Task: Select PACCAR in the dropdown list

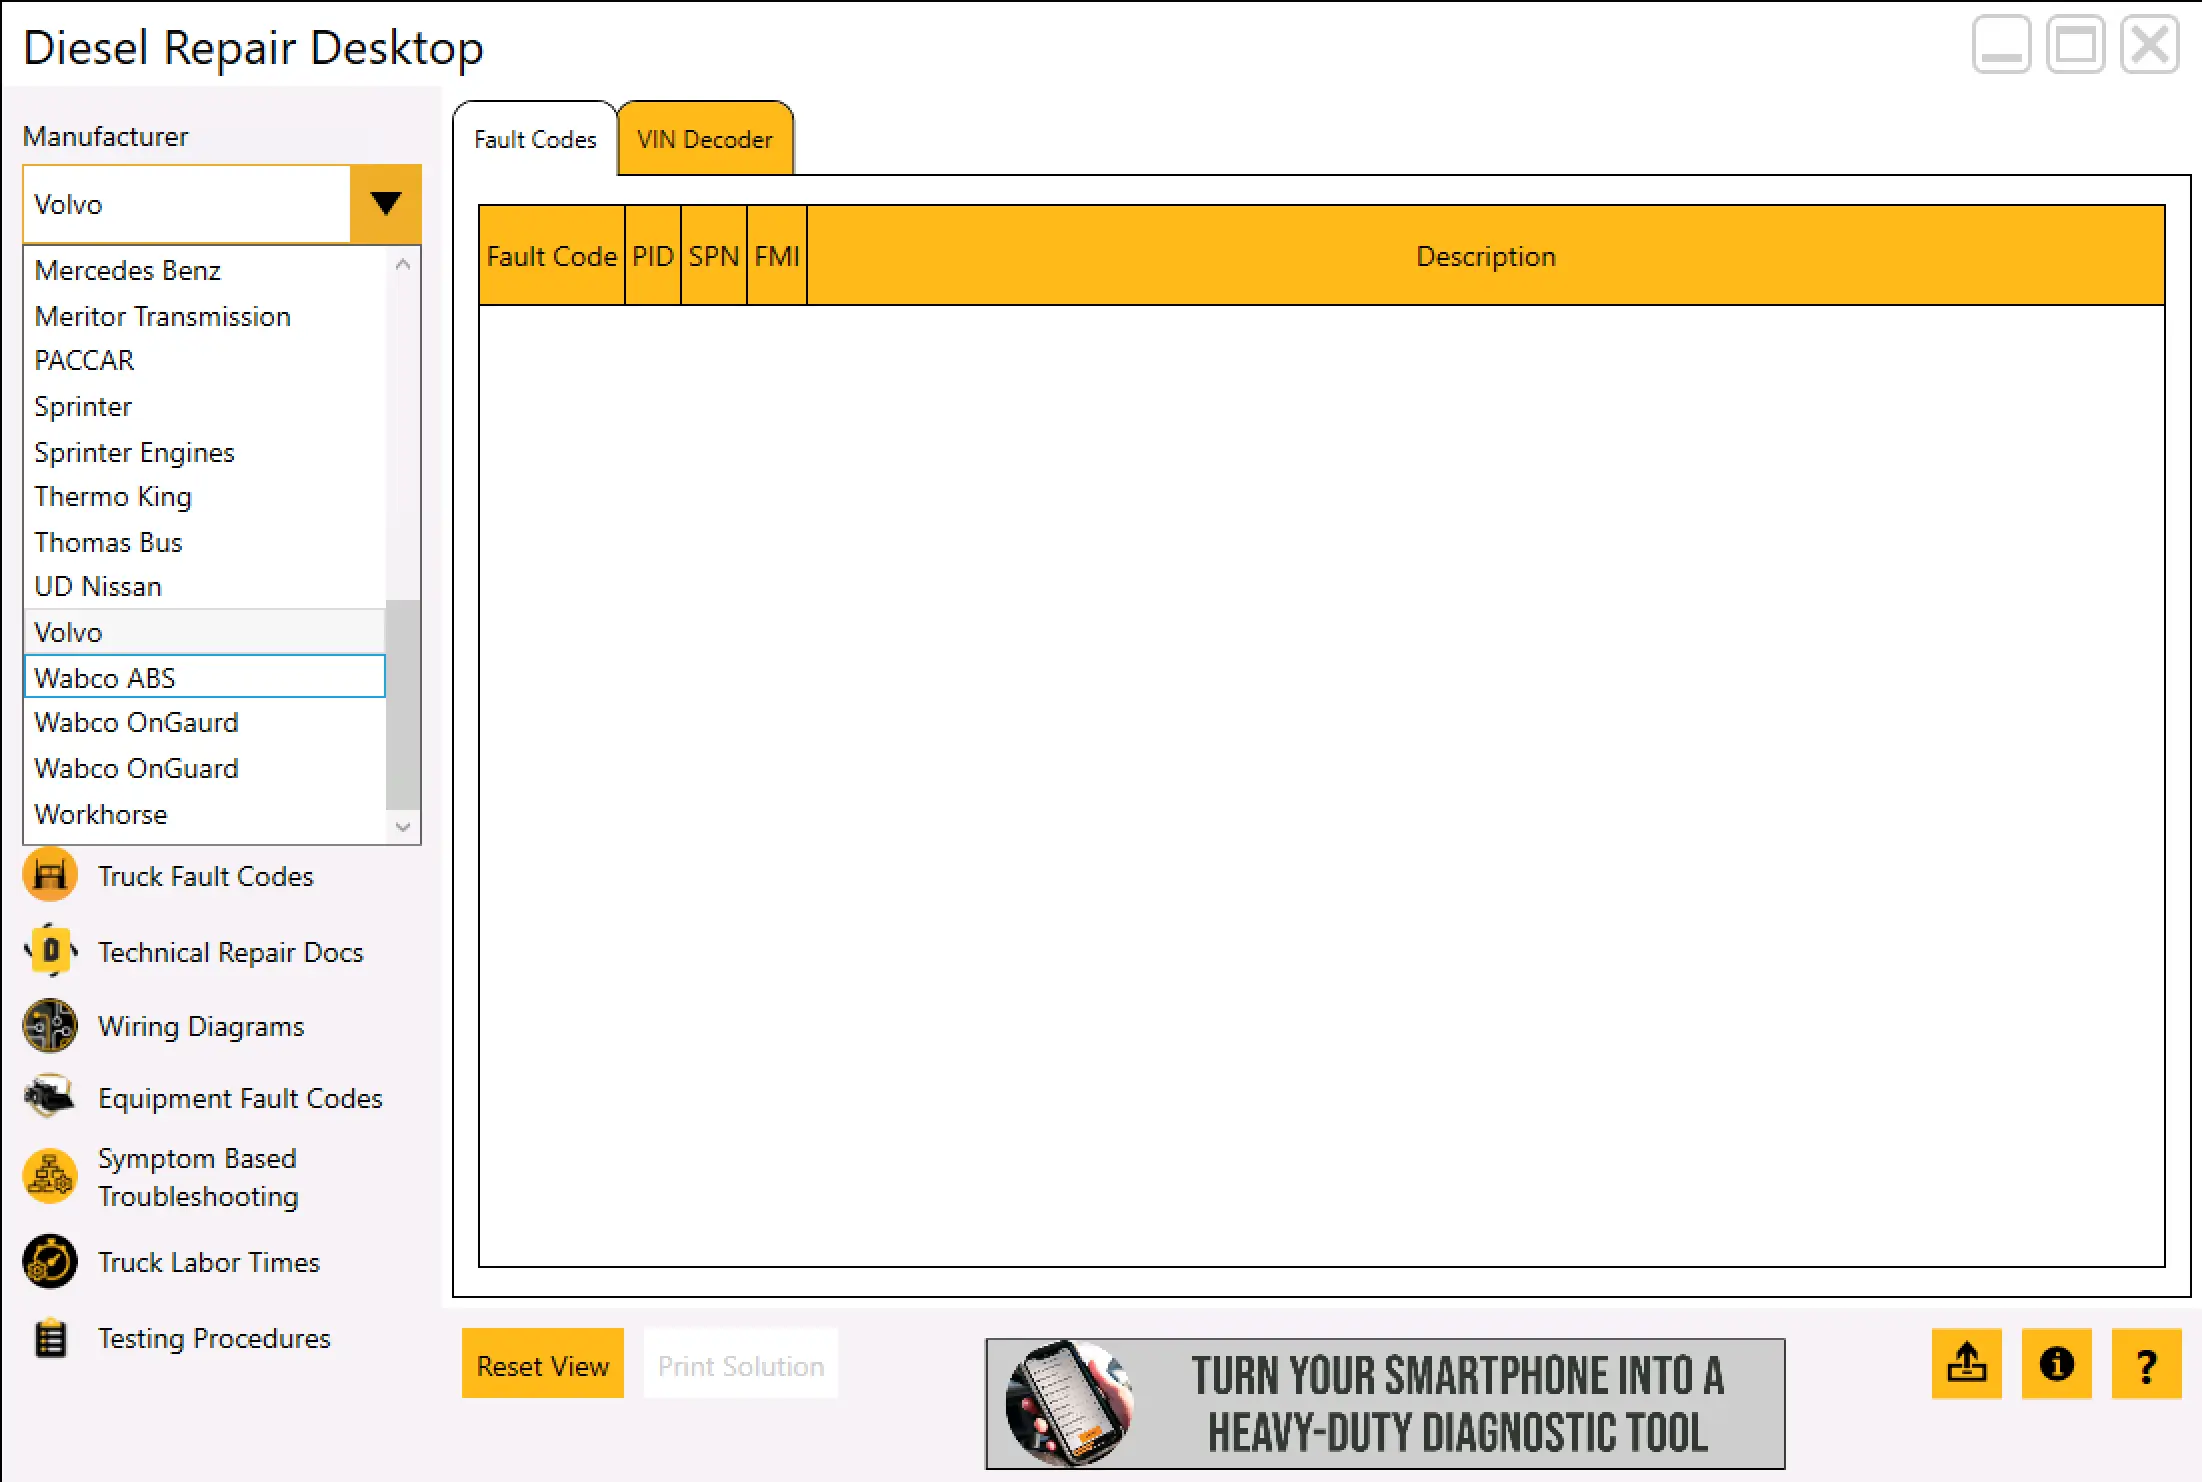Action: tap(85, 360)
